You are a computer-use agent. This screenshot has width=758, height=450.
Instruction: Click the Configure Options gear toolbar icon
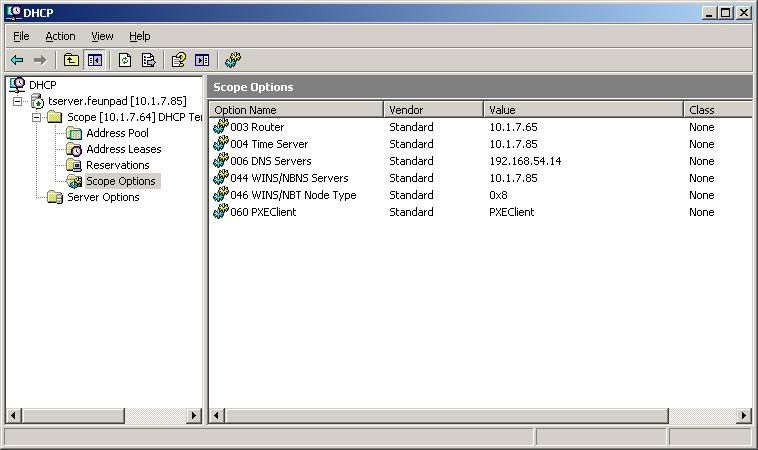(x=232, y=60)
